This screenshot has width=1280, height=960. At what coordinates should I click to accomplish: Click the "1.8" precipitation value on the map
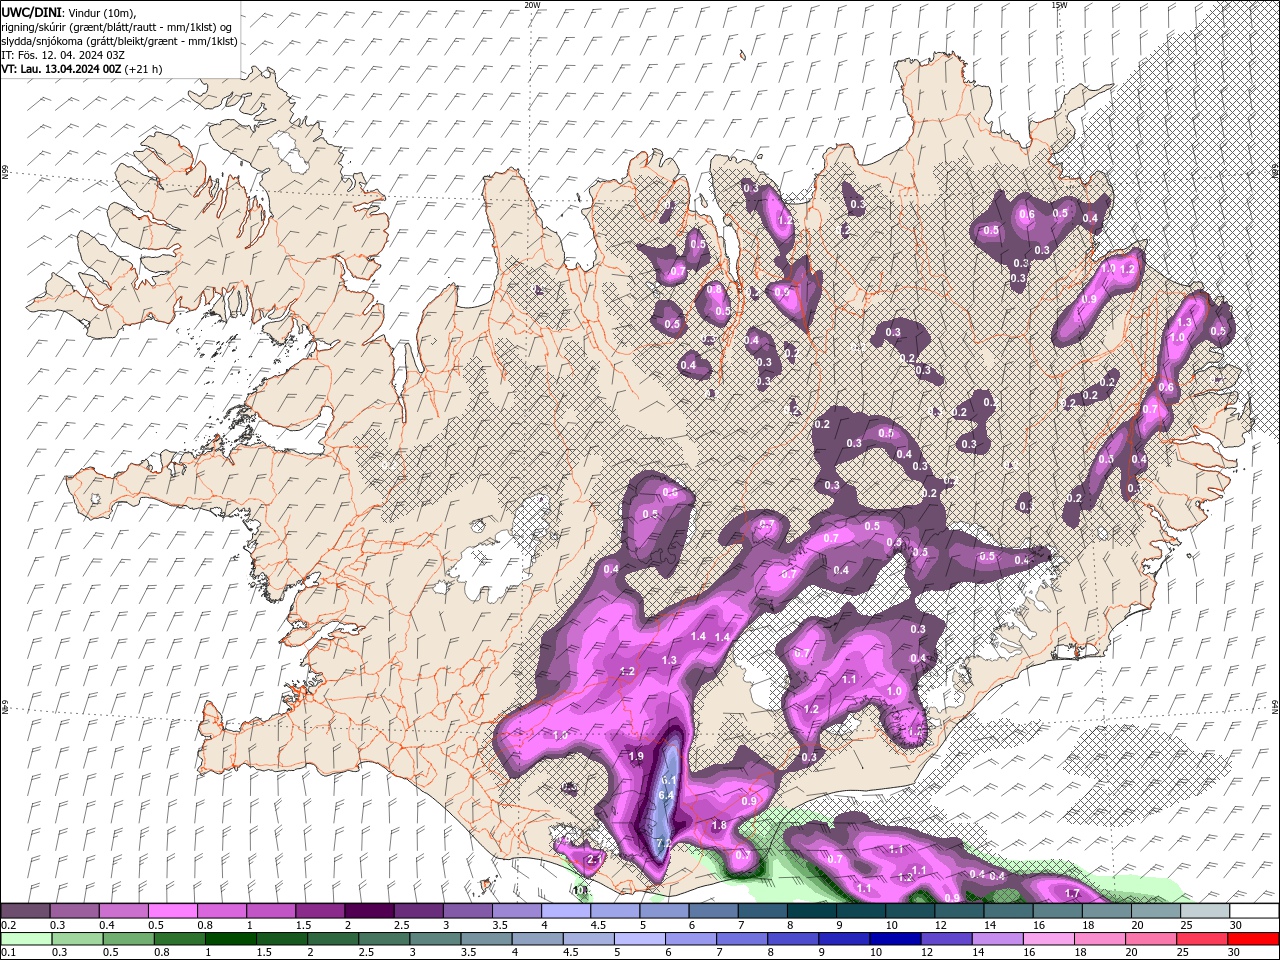click(718, 825)
